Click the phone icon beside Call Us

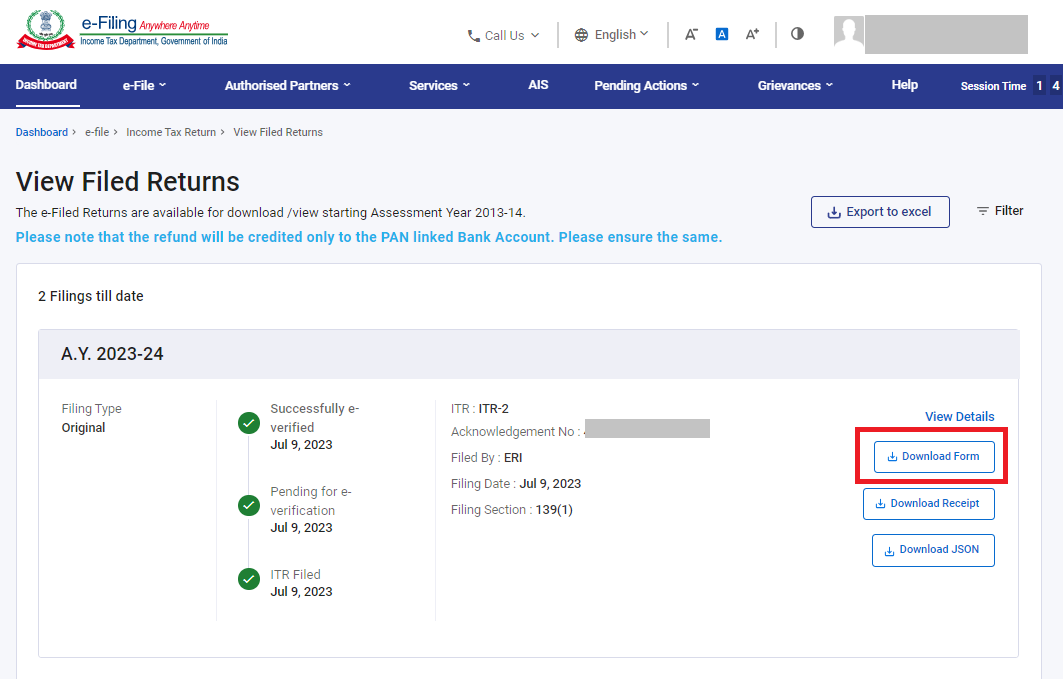tap(473, 35)
